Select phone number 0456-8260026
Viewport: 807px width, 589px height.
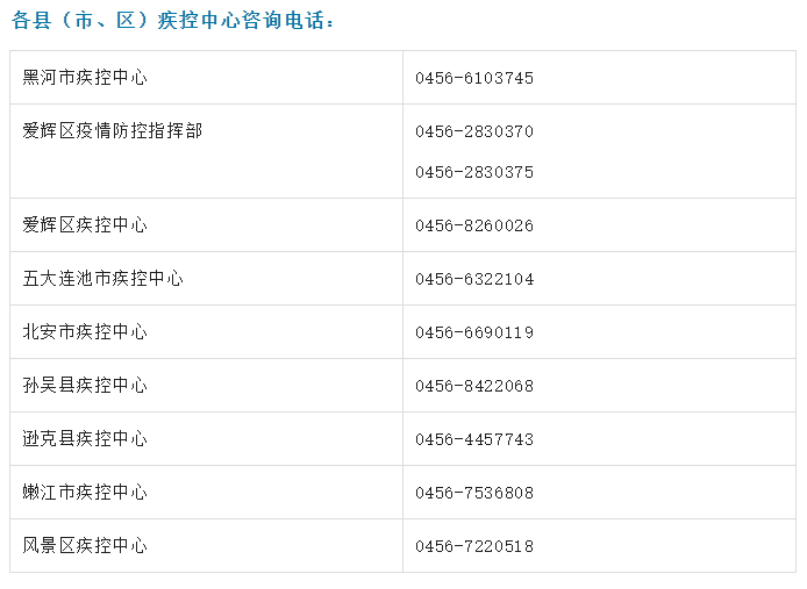click(474, 226)
